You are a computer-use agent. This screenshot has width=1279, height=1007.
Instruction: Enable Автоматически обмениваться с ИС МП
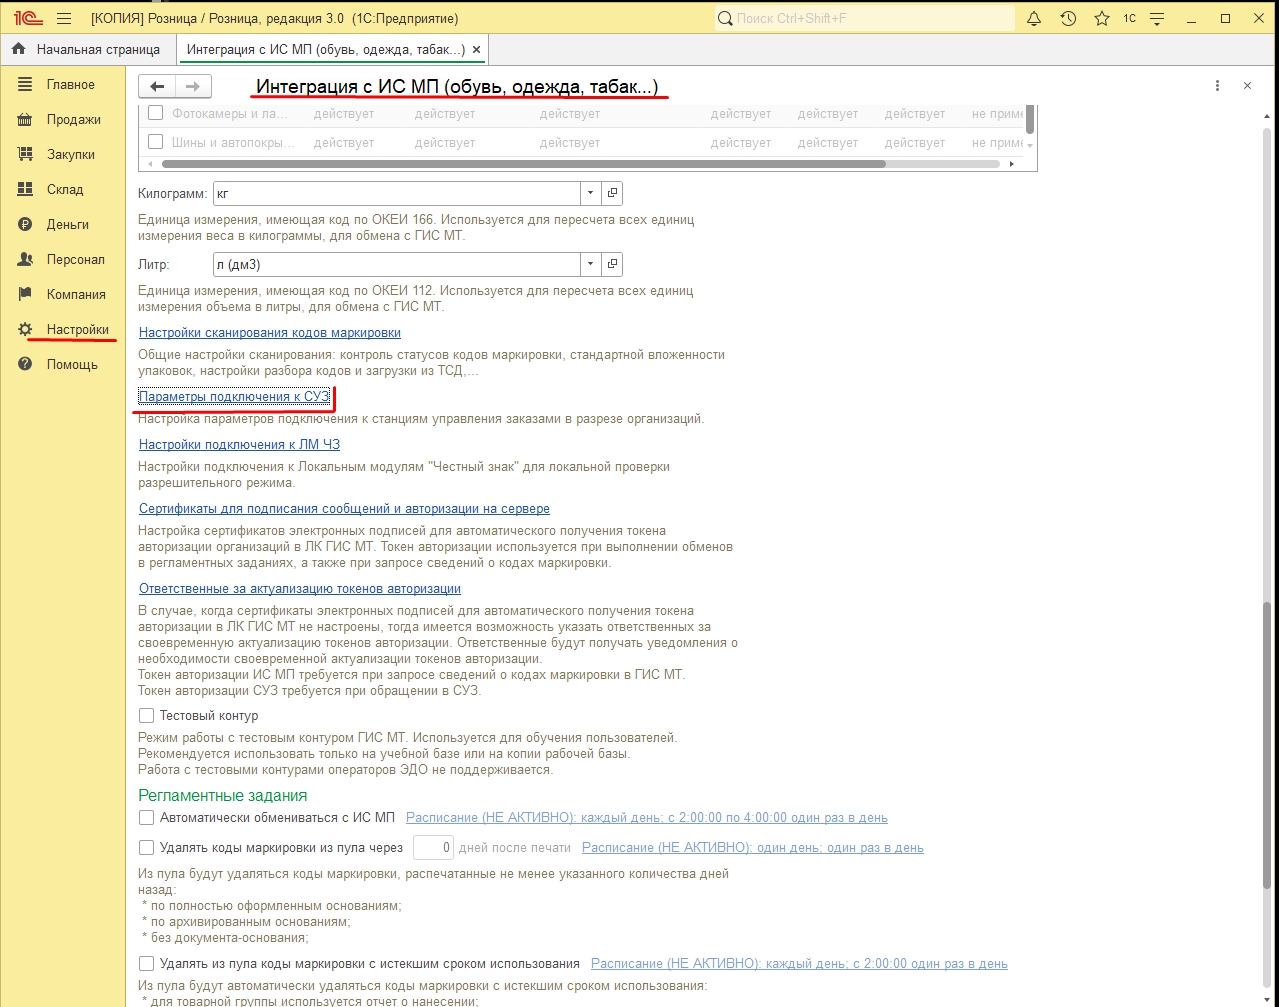pyautogui.click(x=147, y=818)
